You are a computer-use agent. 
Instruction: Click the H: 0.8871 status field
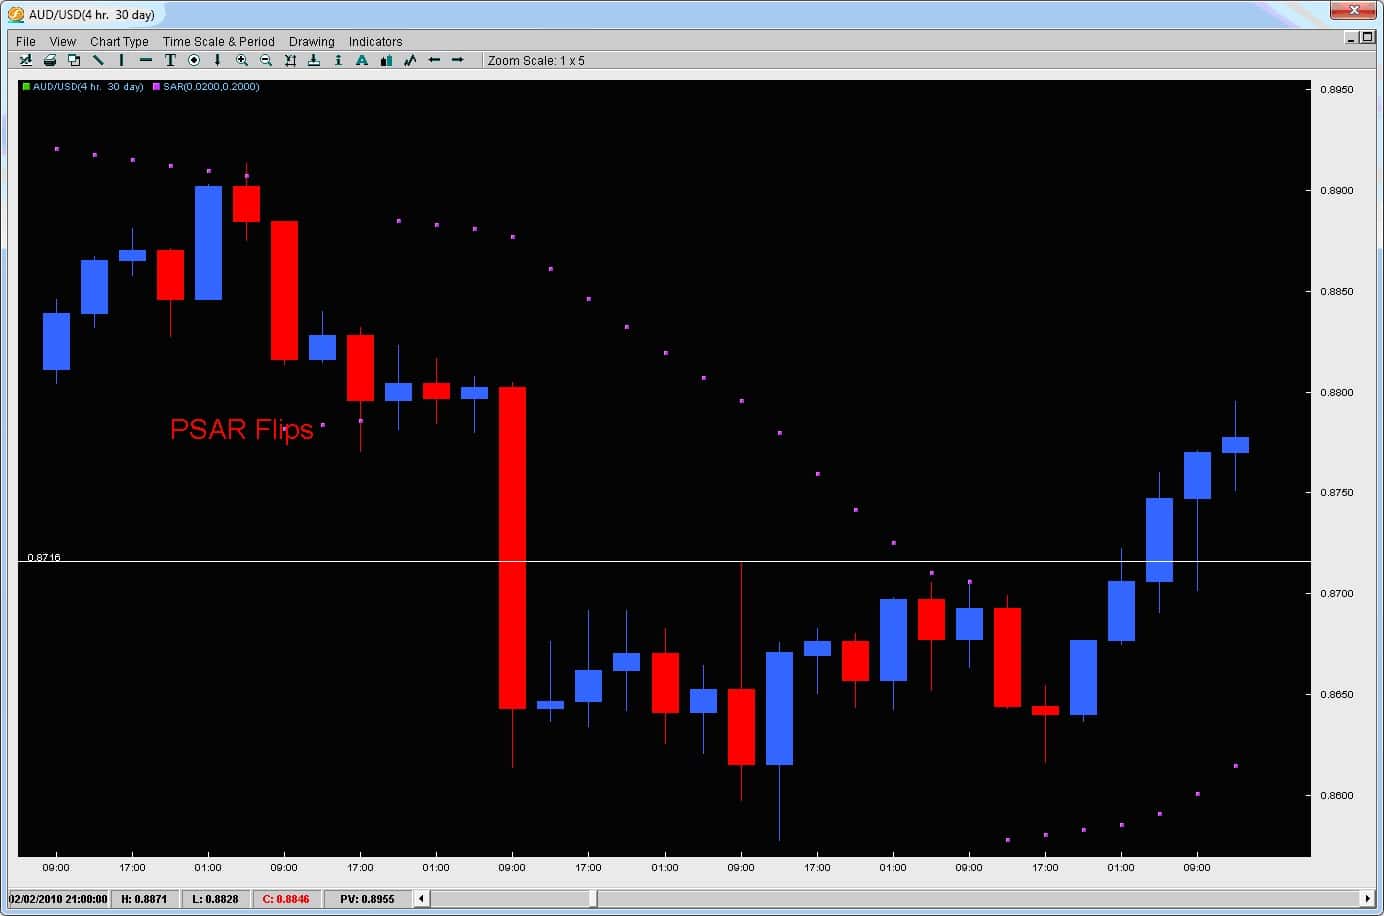coord(145,898)
